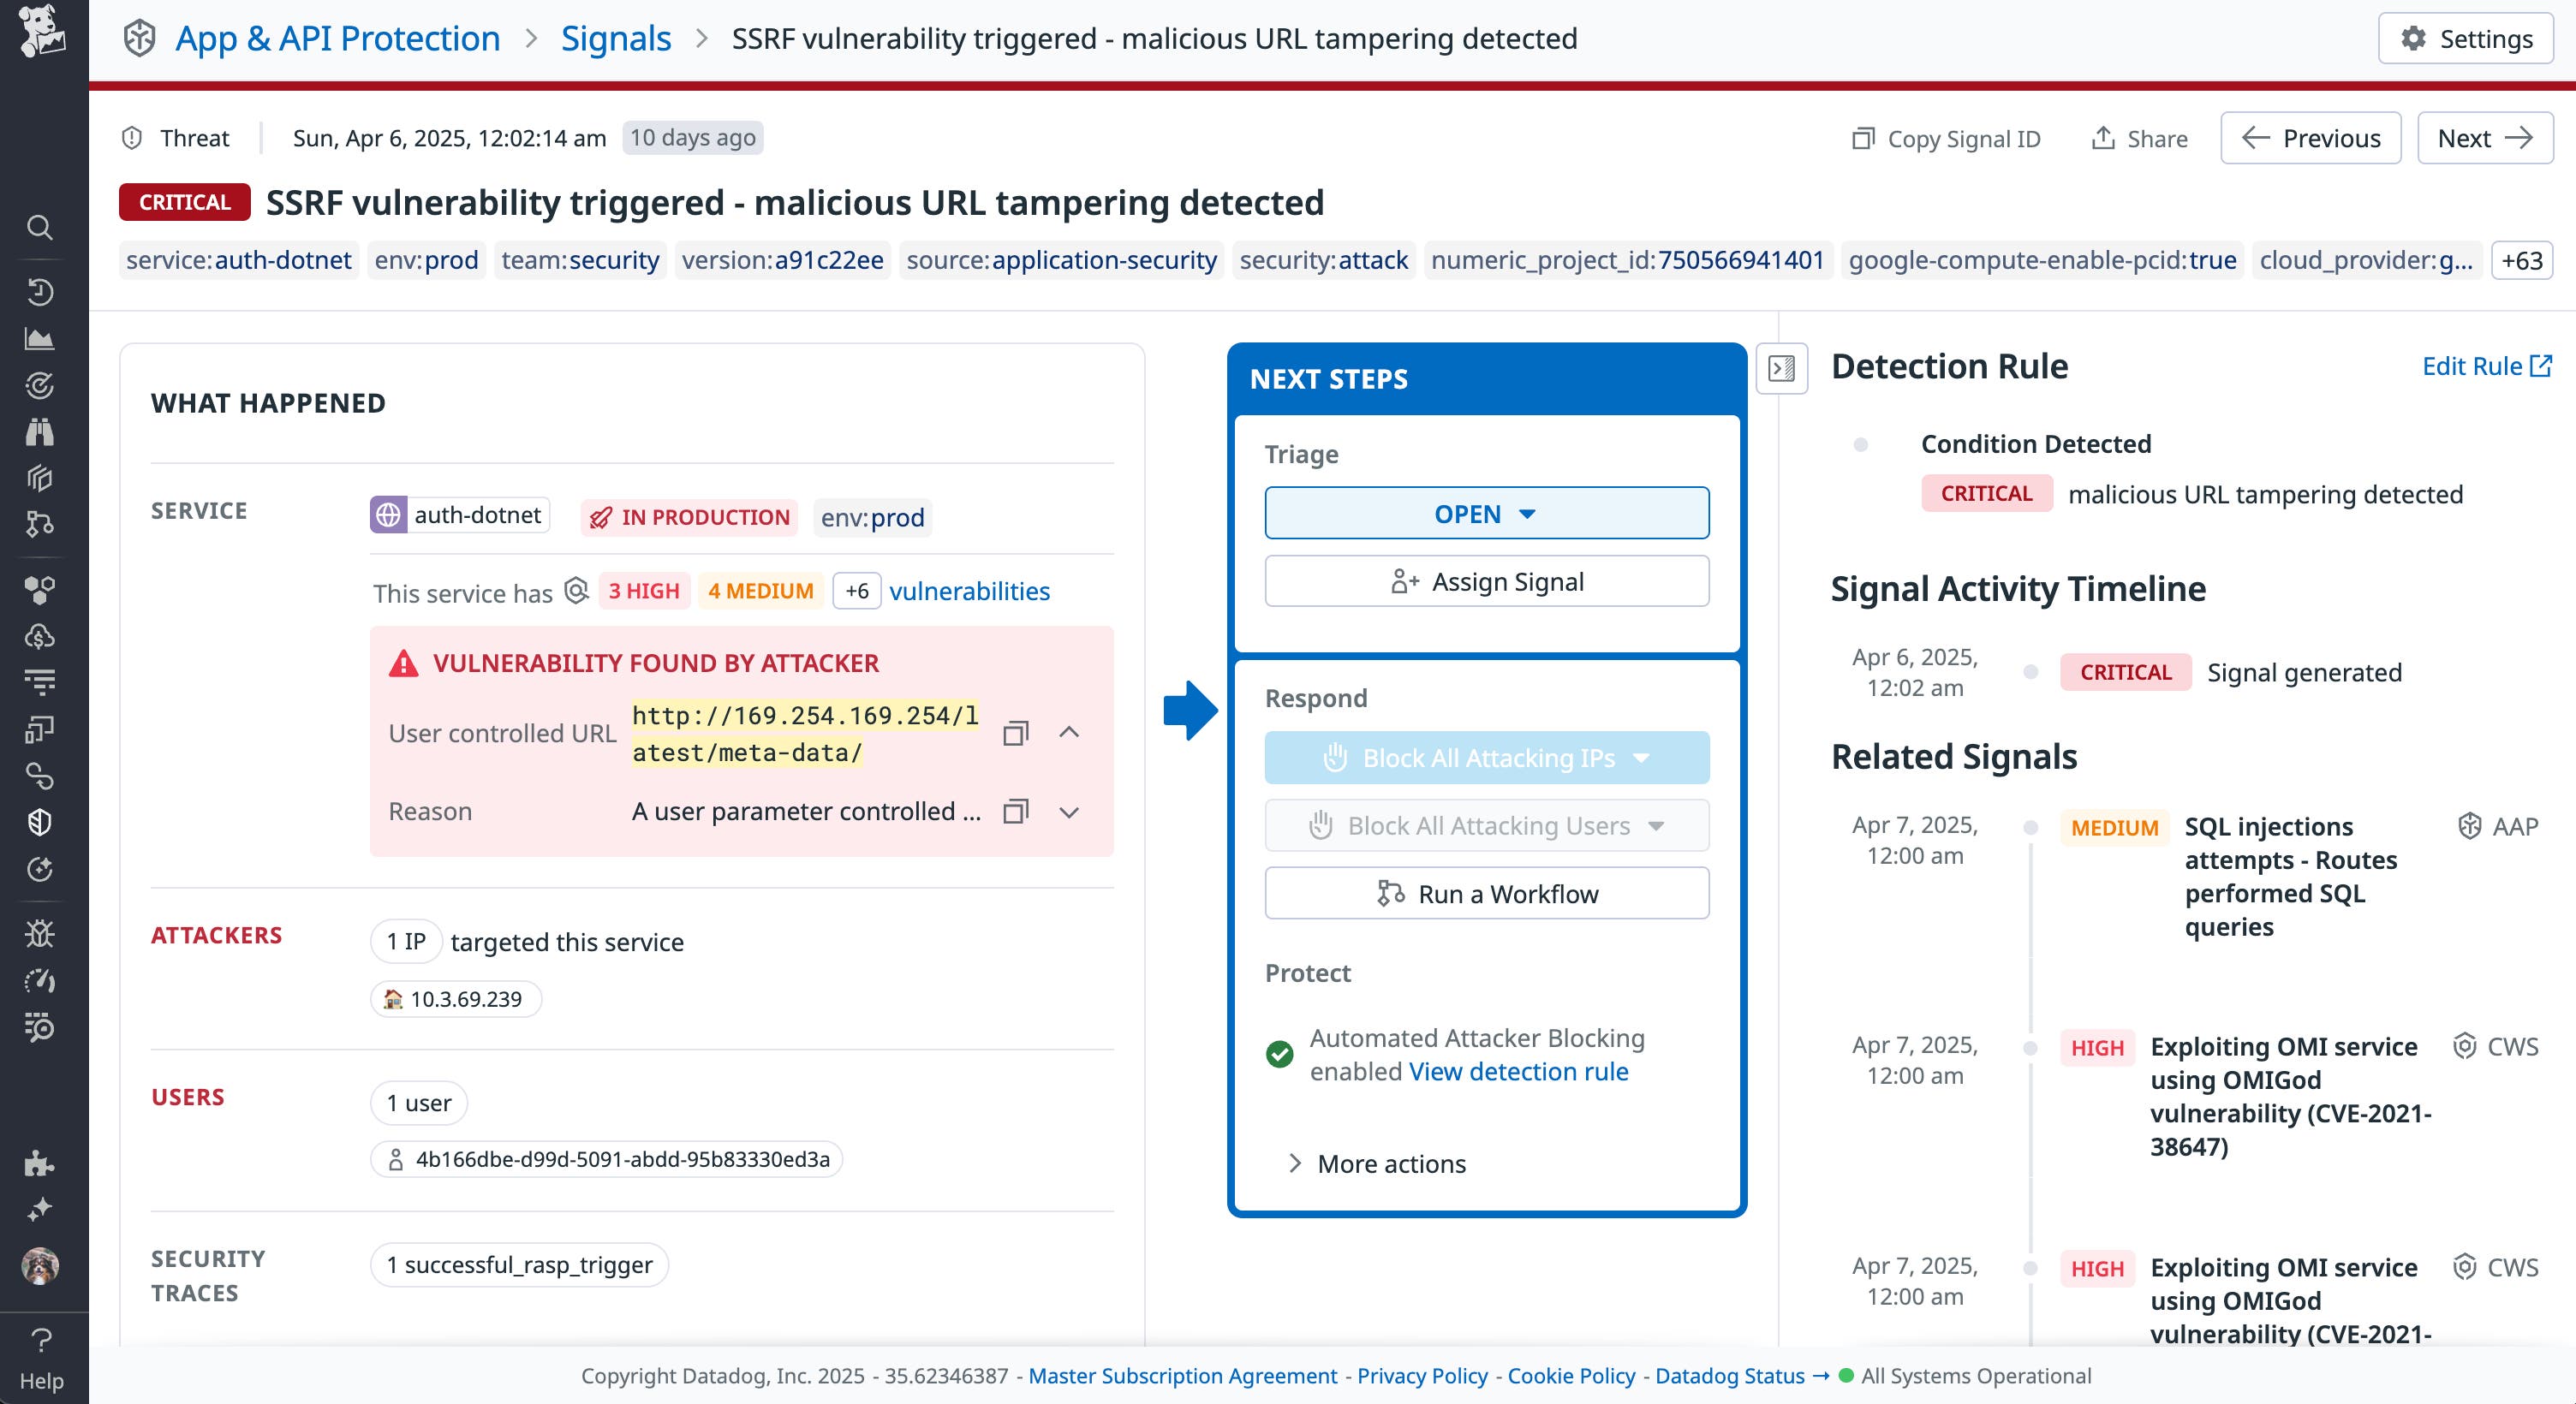Viewport: 2576px width, 1404px height.
Task: Click the Assign Signal button
Action: (1485, 581)
